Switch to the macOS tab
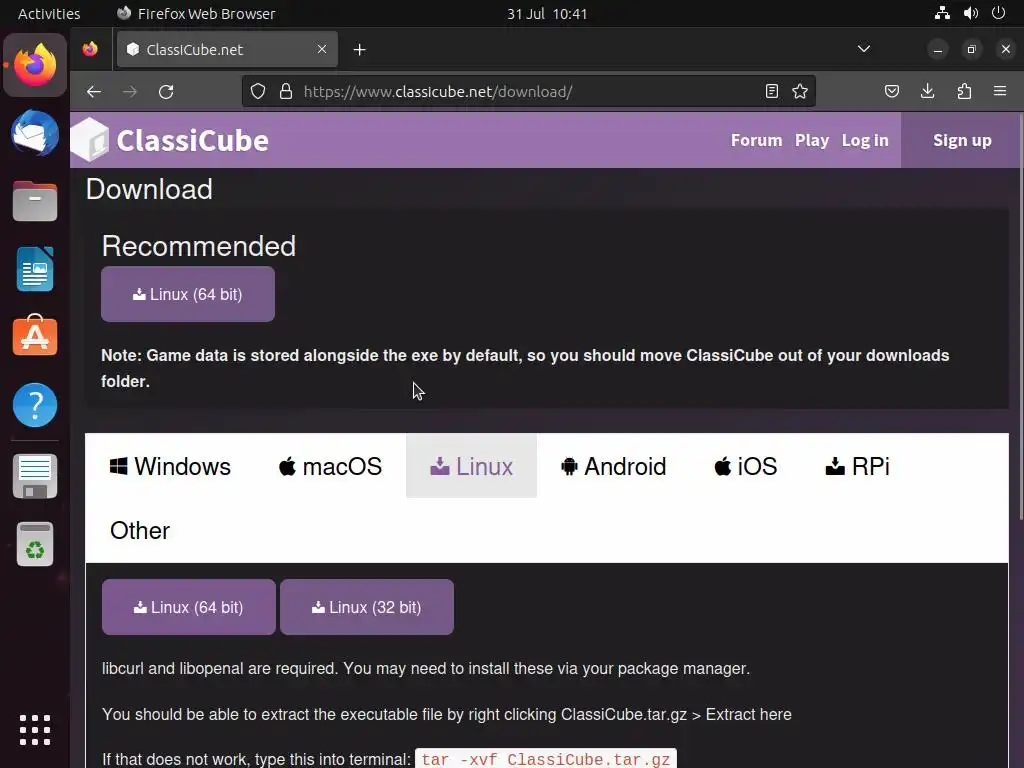The width and height of the screenshot is (1024, 768). point(330,466)
